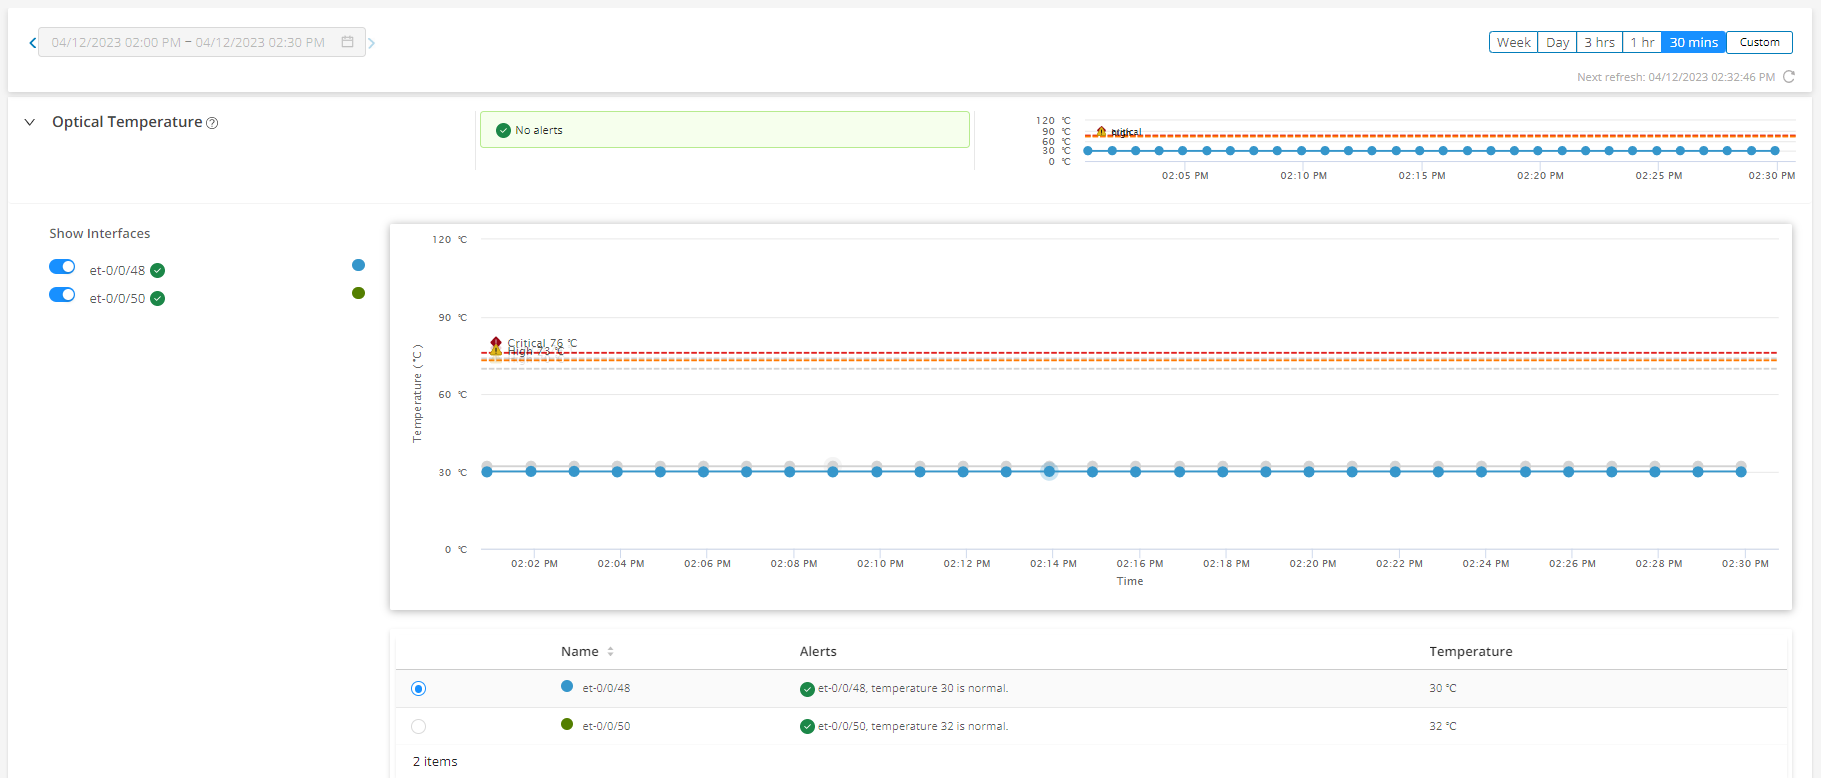The height and width of the screenshot is (778, 1821).
Task: Toggle off the et-0/0/50 interface switch
Action: 62,295
